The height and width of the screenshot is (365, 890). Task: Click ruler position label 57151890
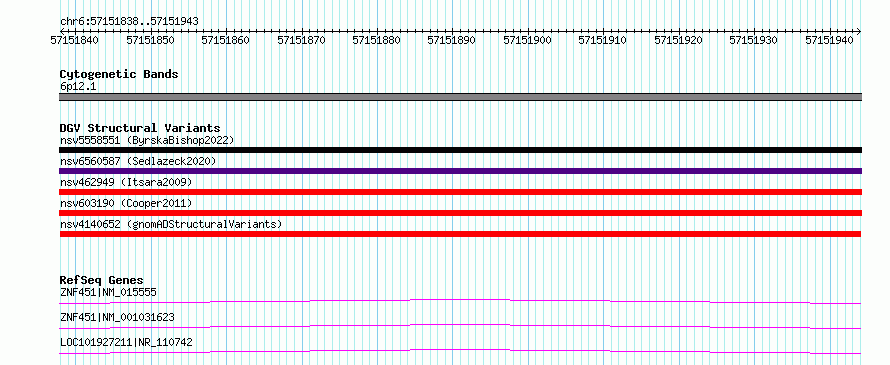451,40
